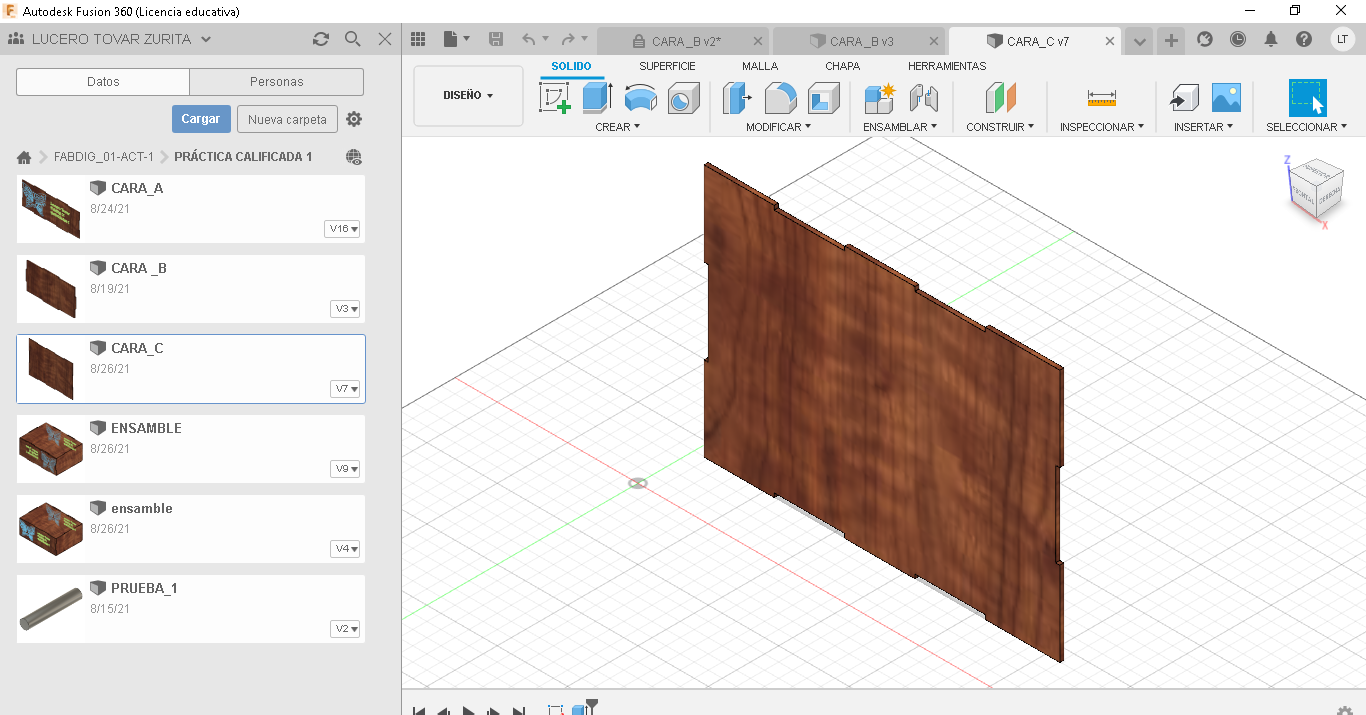Open ENSAMBLE version V9 dropdown

pyautogui.click(x=346, y=469)
